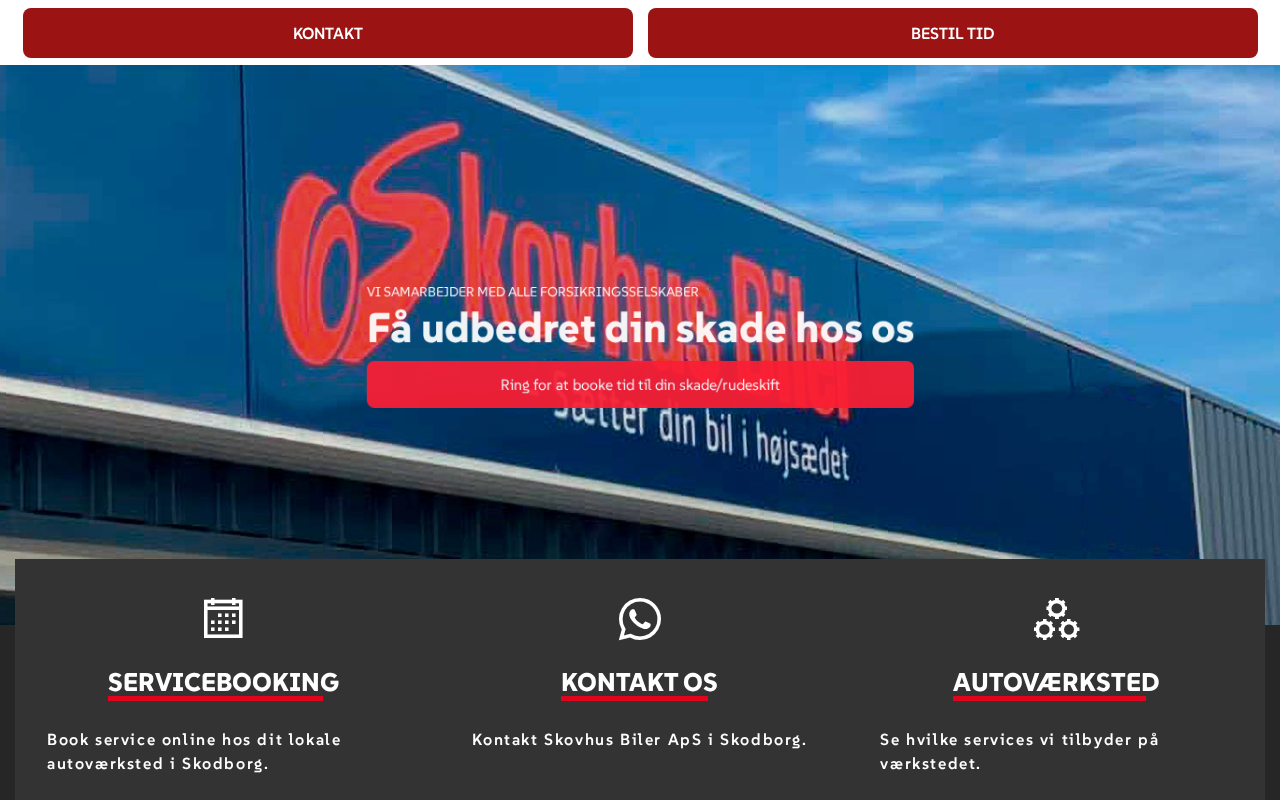Viewport: 1280px width, 800px height.
Task: Open the WhatsApp-style phone chat icon
Action: coord(640,619)
